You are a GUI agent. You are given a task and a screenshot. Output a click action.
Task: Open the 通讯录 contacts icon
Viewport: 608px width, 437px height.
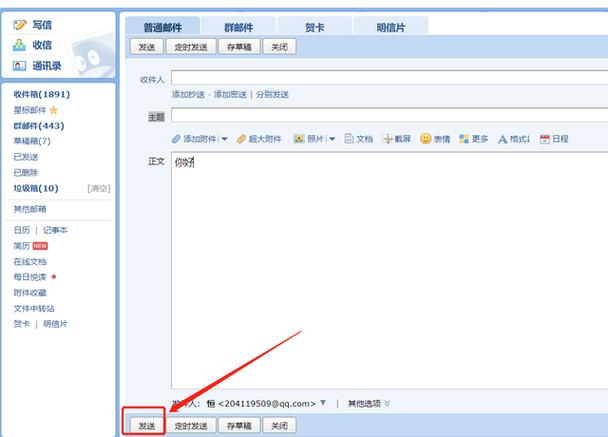coord(19,66)
